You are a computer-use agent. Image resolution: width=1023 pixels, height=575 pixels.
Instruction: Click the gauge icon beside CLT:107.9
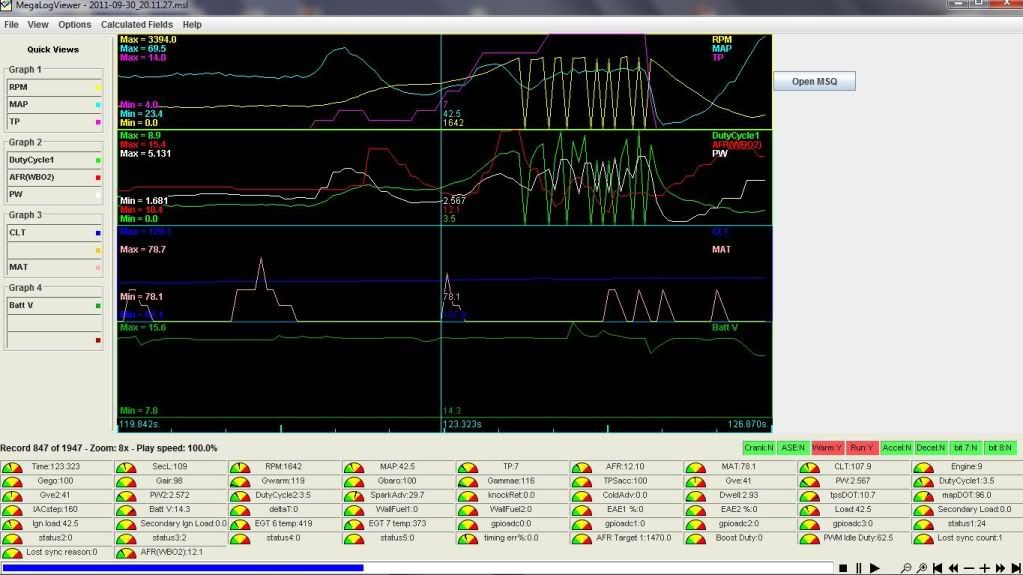[809, 467]
